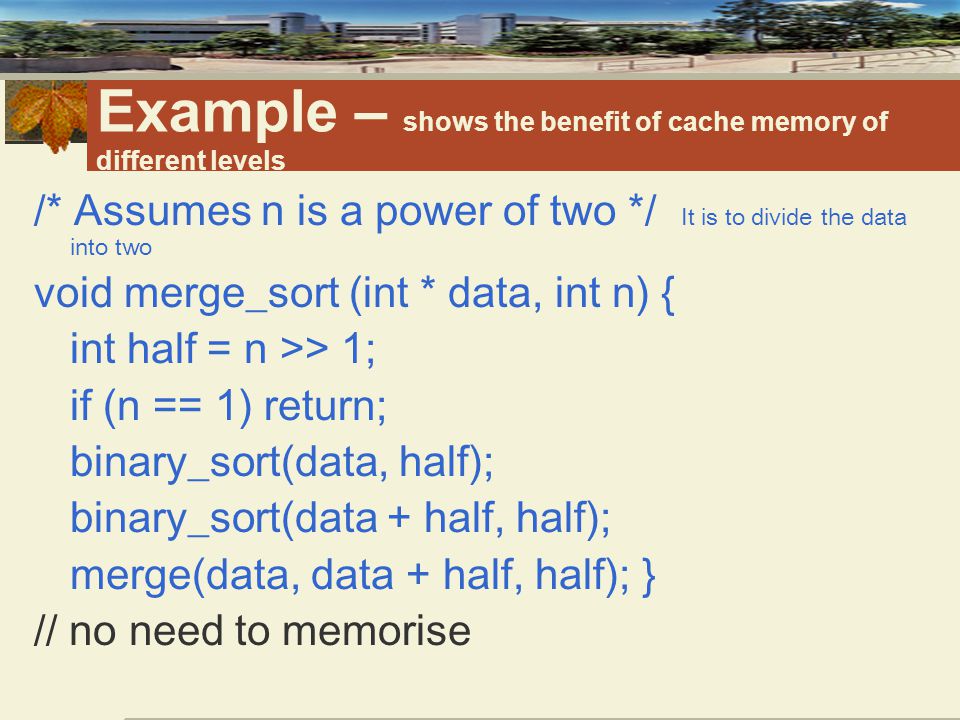Viewport: 960px width, 720px height.
Task: Click the "int half = n >> 1;" line
Action: click(x=223, y=348)
